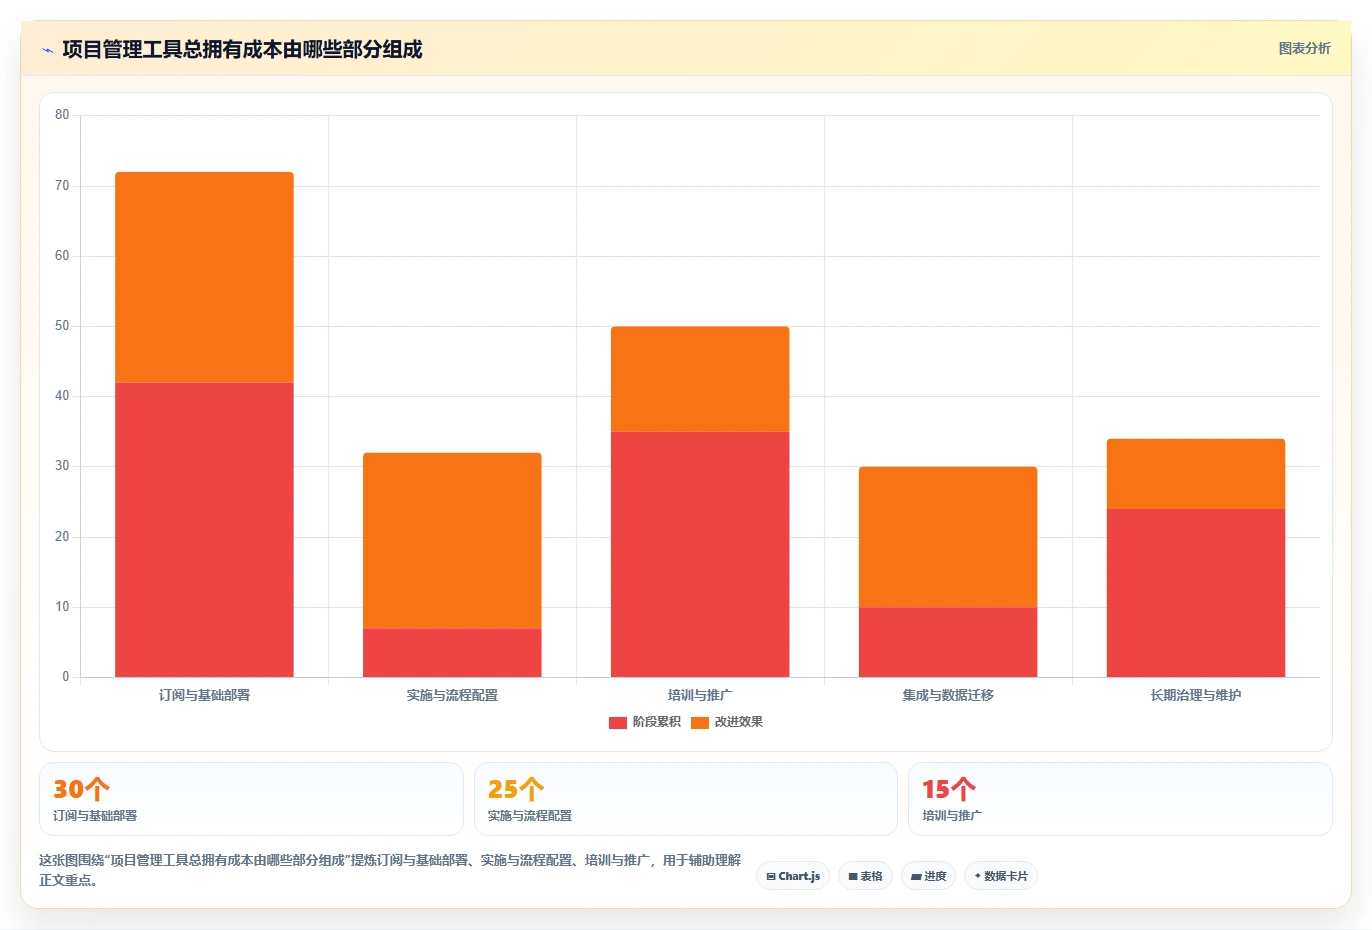Click the 订阅与基础部署 x-axis label
Screen dimensions: 1372x930
tap(204, 695)
